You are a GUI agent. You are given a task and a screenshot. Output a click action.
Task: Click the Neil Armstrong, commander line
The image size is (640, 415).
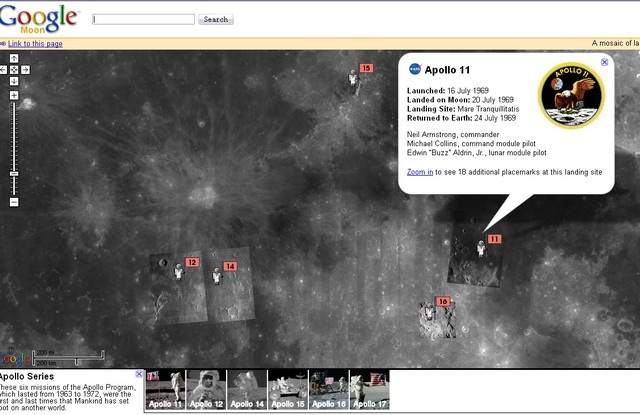(453, 135)
